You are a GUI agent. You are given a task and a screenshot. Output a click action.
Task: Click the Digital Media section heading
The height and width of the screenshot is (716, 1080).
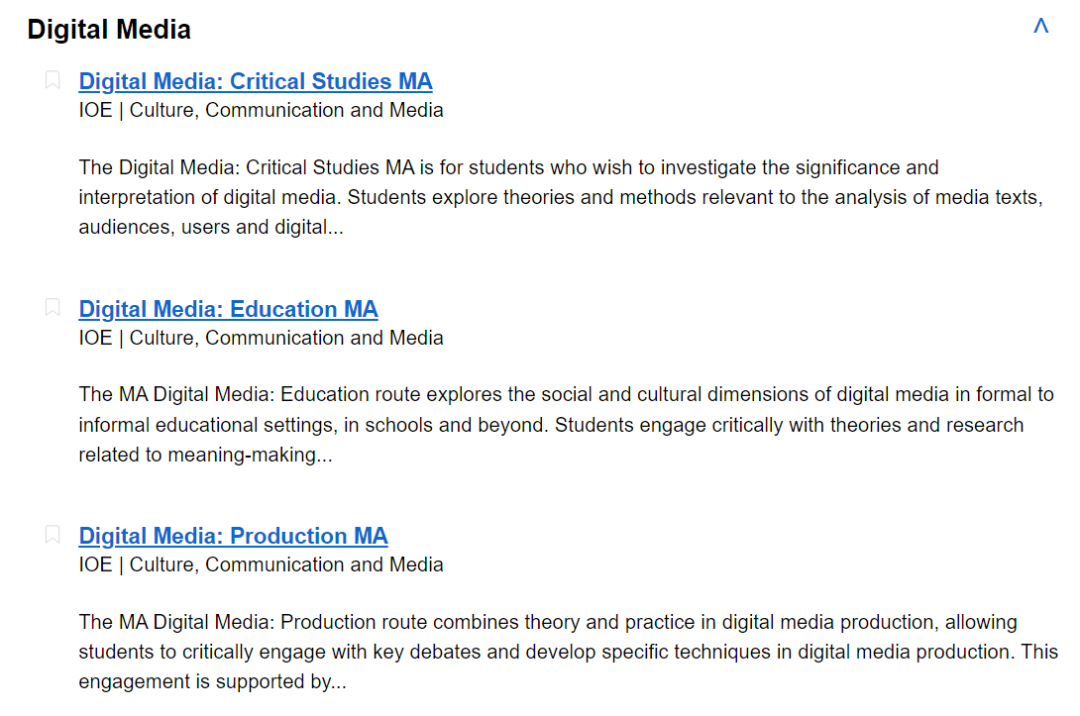tap(109, 30)
